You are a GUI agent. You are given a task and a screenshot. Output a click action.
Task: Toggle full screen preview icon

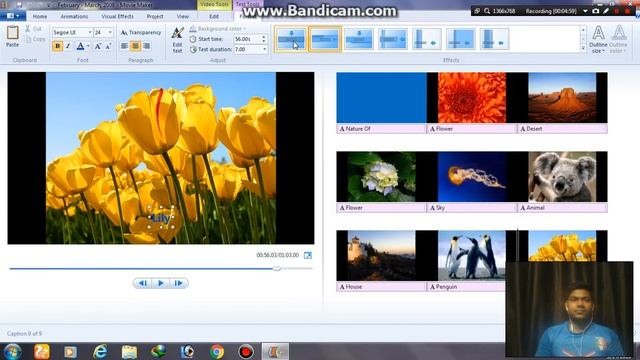click(x=308, y=256)
